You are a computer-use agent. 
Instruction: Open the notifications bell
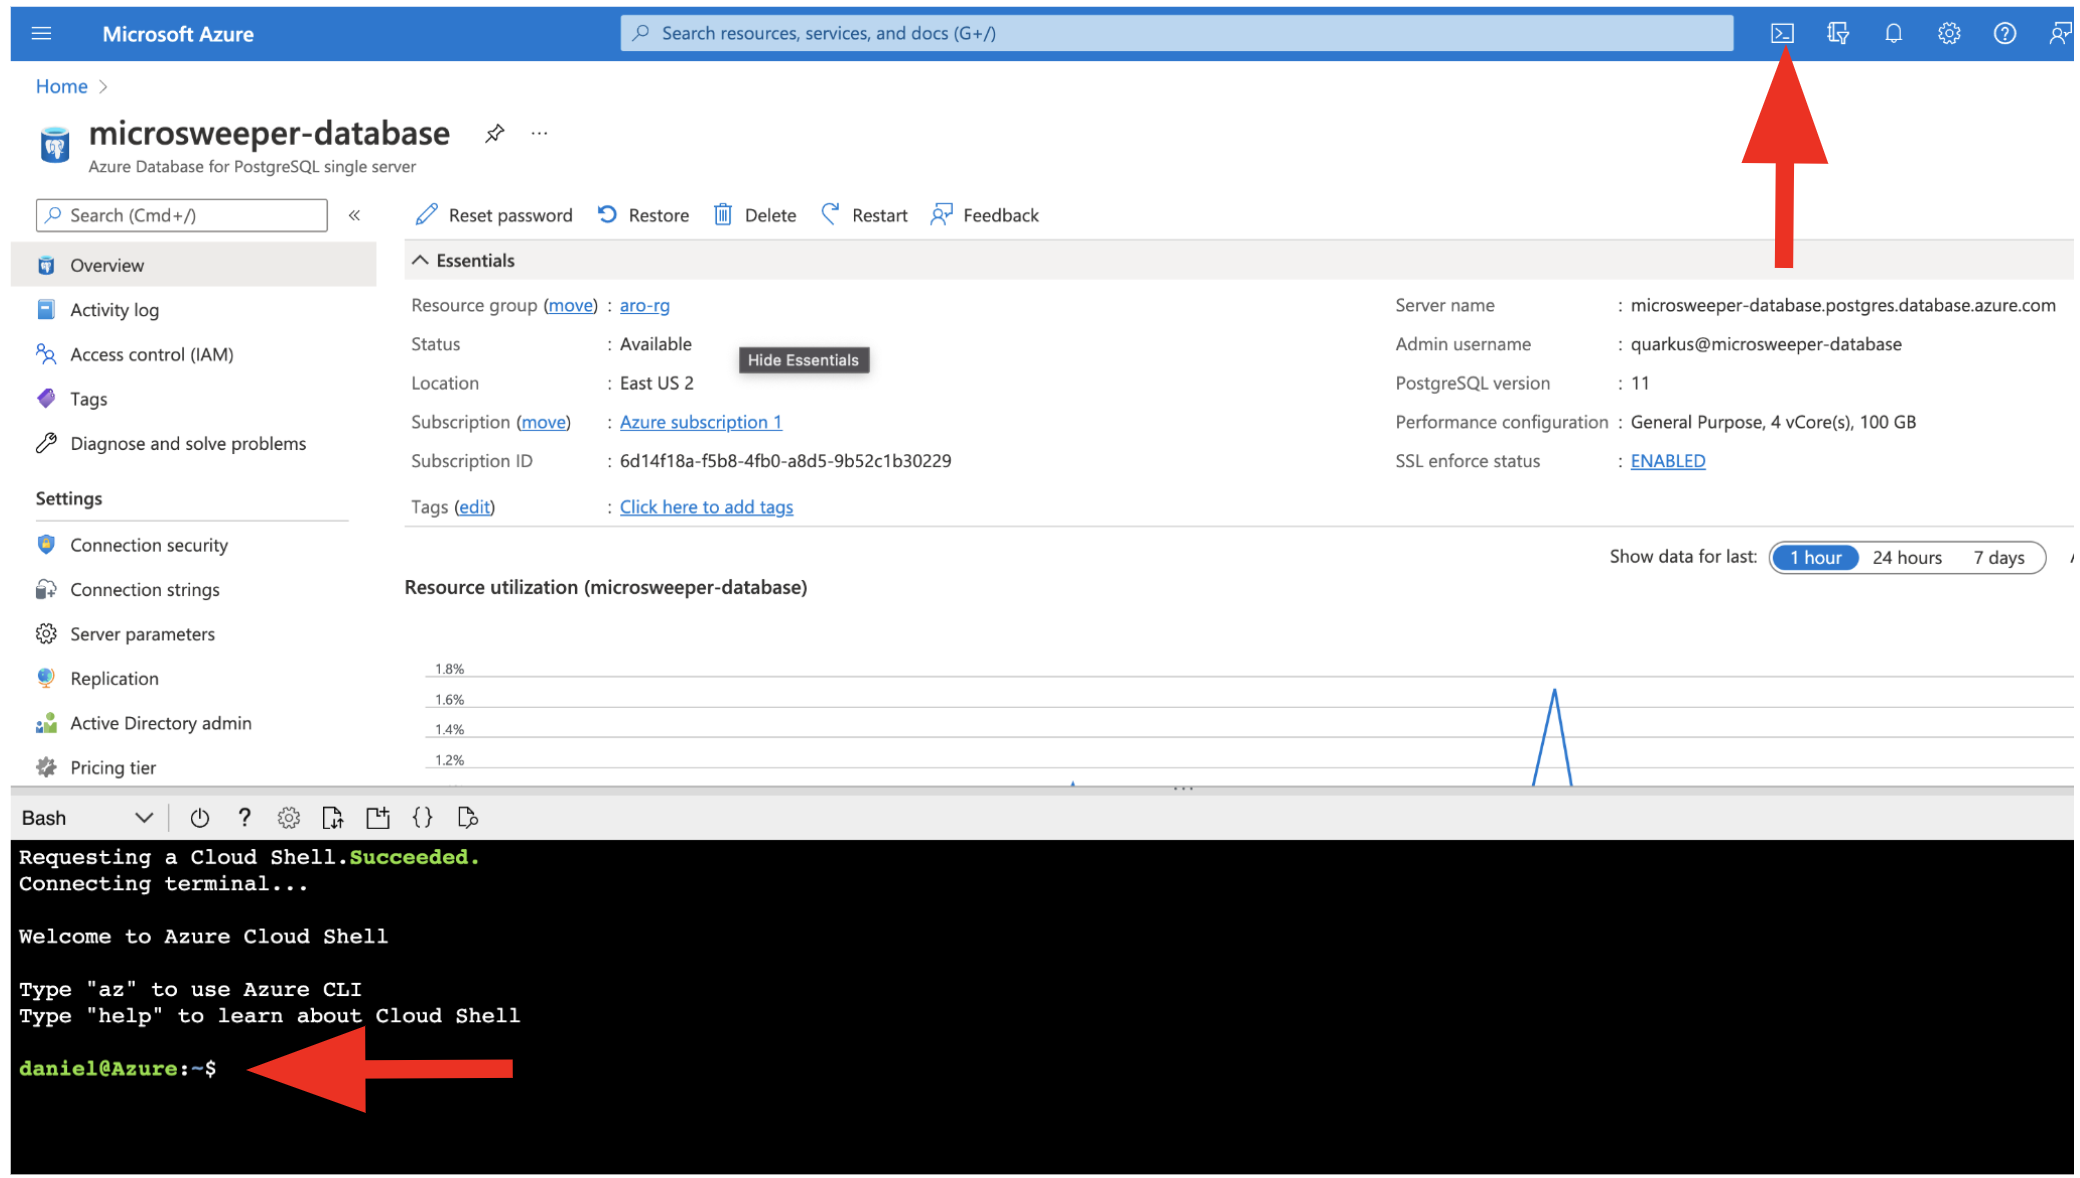coord(1892,33)
